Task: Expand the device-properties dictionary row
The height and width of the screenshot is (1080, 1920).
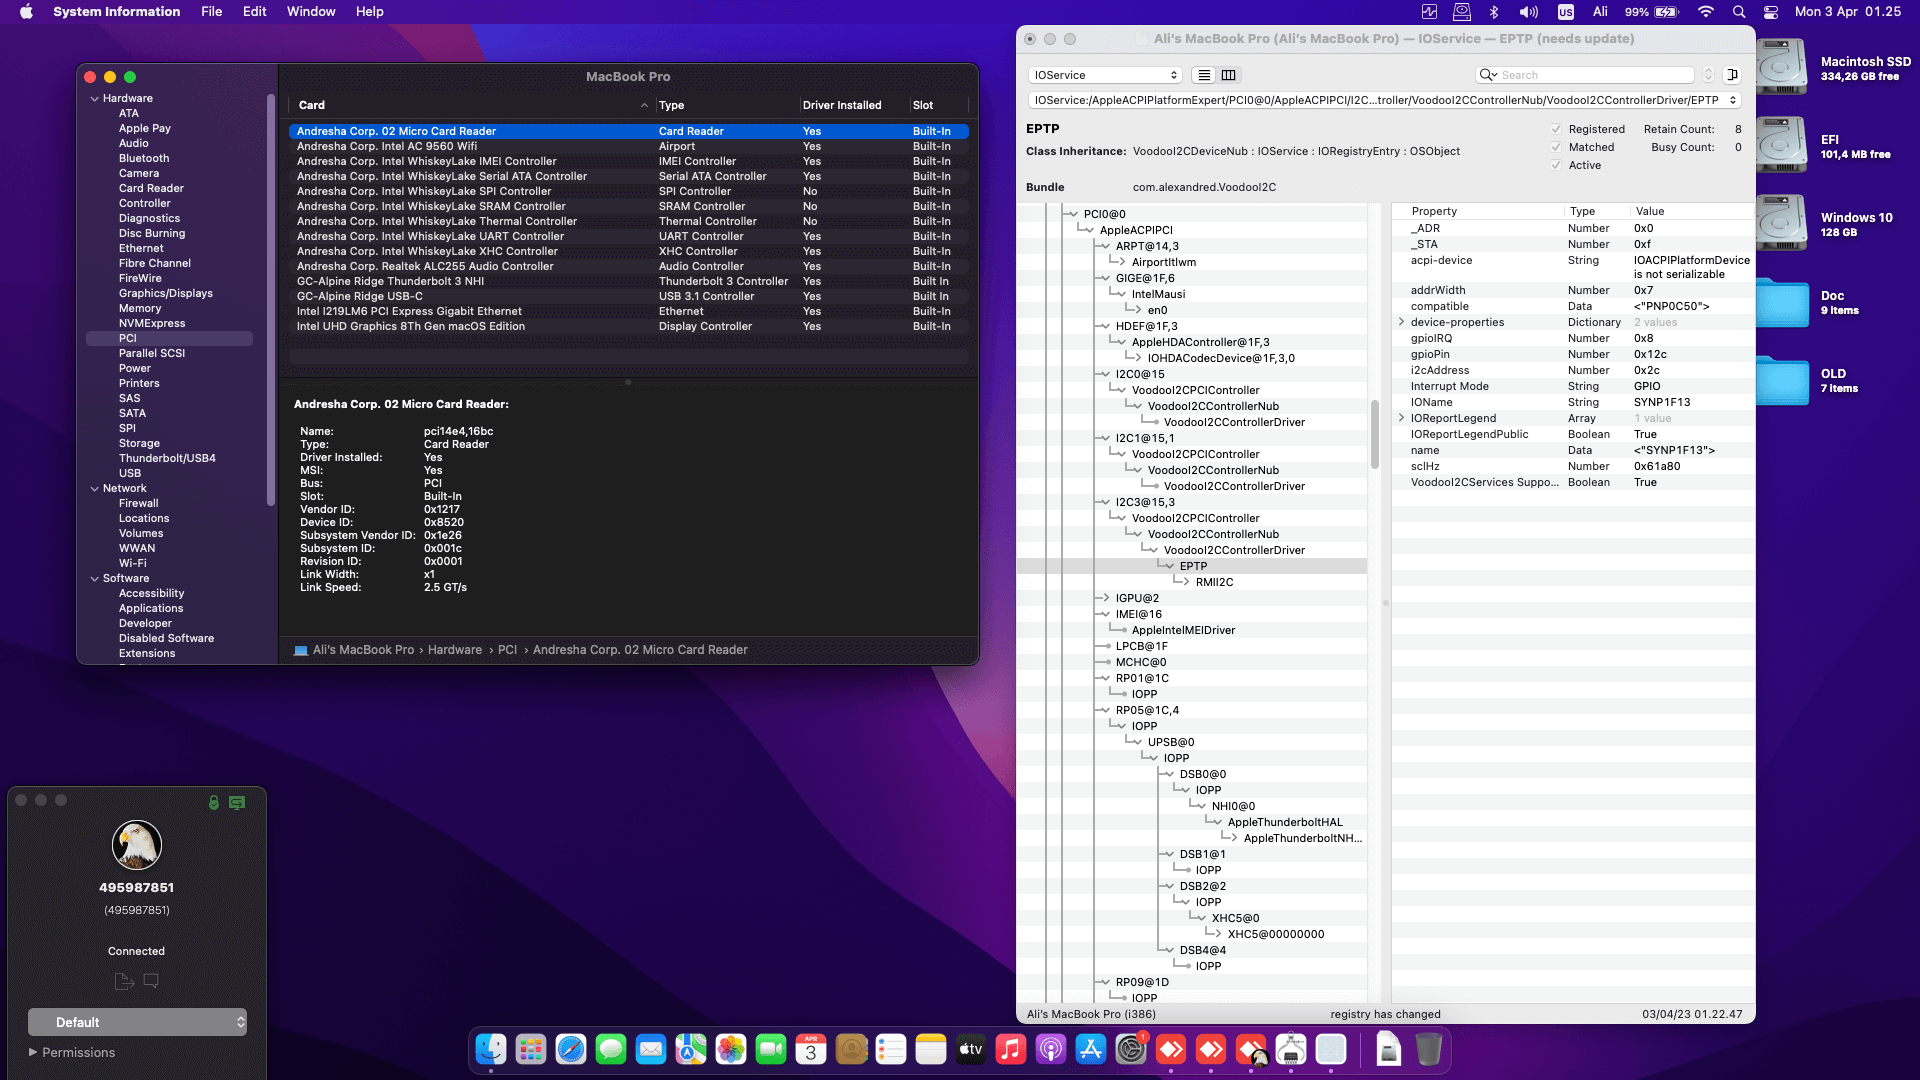Action: 1401,322
